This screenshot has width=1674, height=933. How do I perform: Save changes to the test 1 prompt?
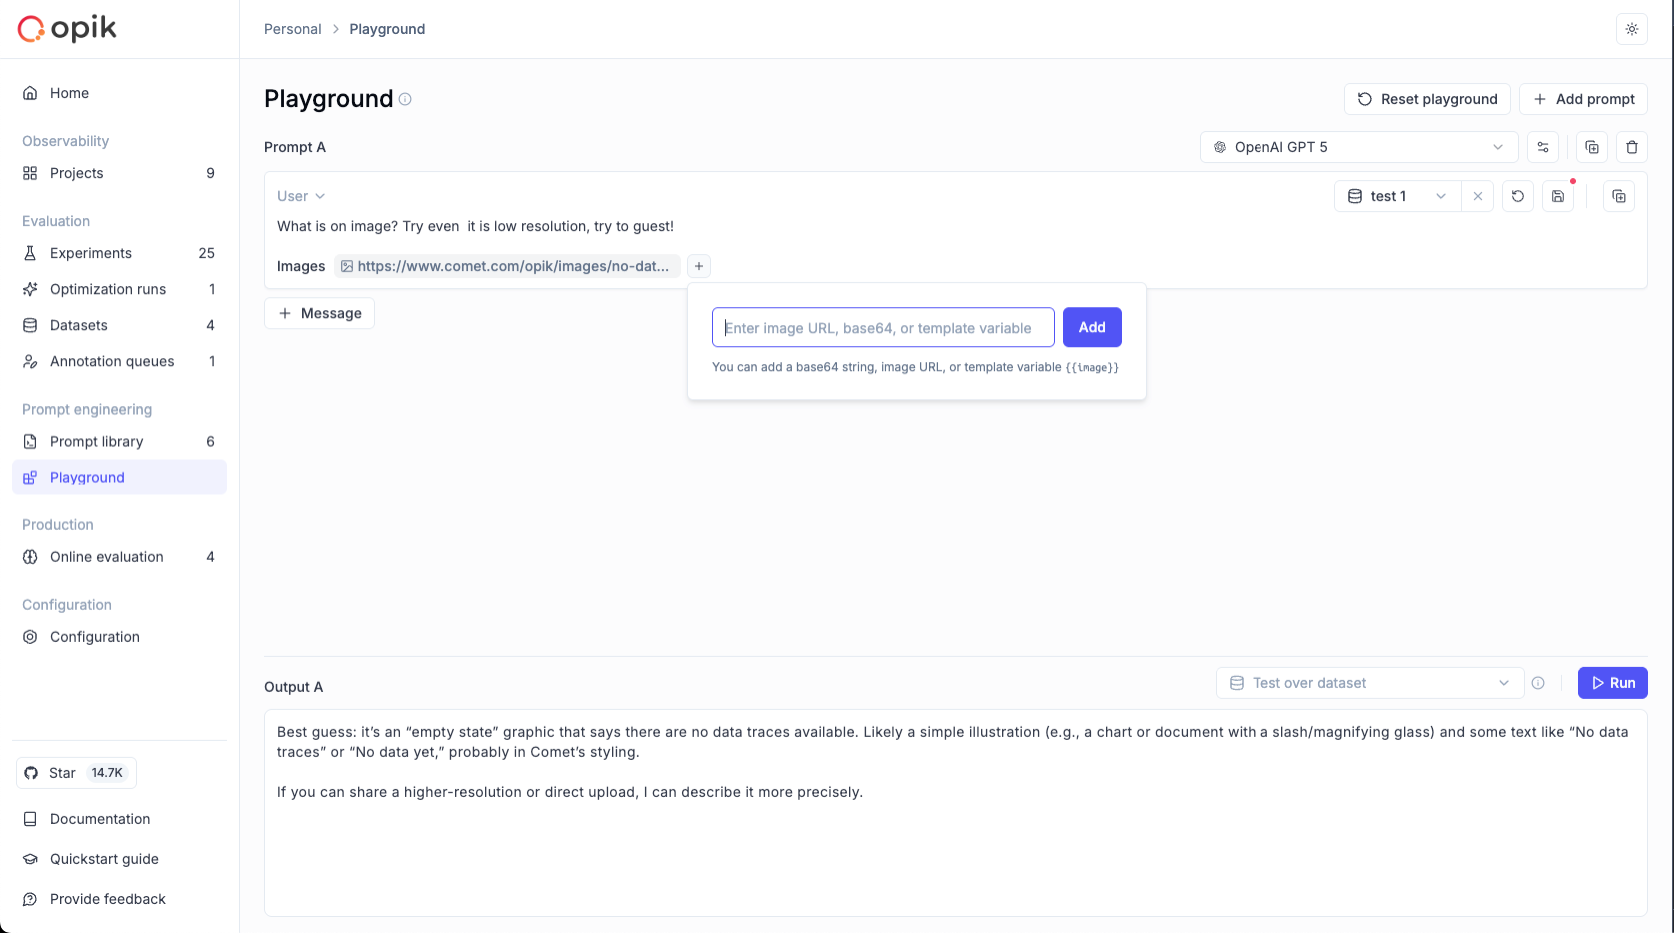[1558, 196]
